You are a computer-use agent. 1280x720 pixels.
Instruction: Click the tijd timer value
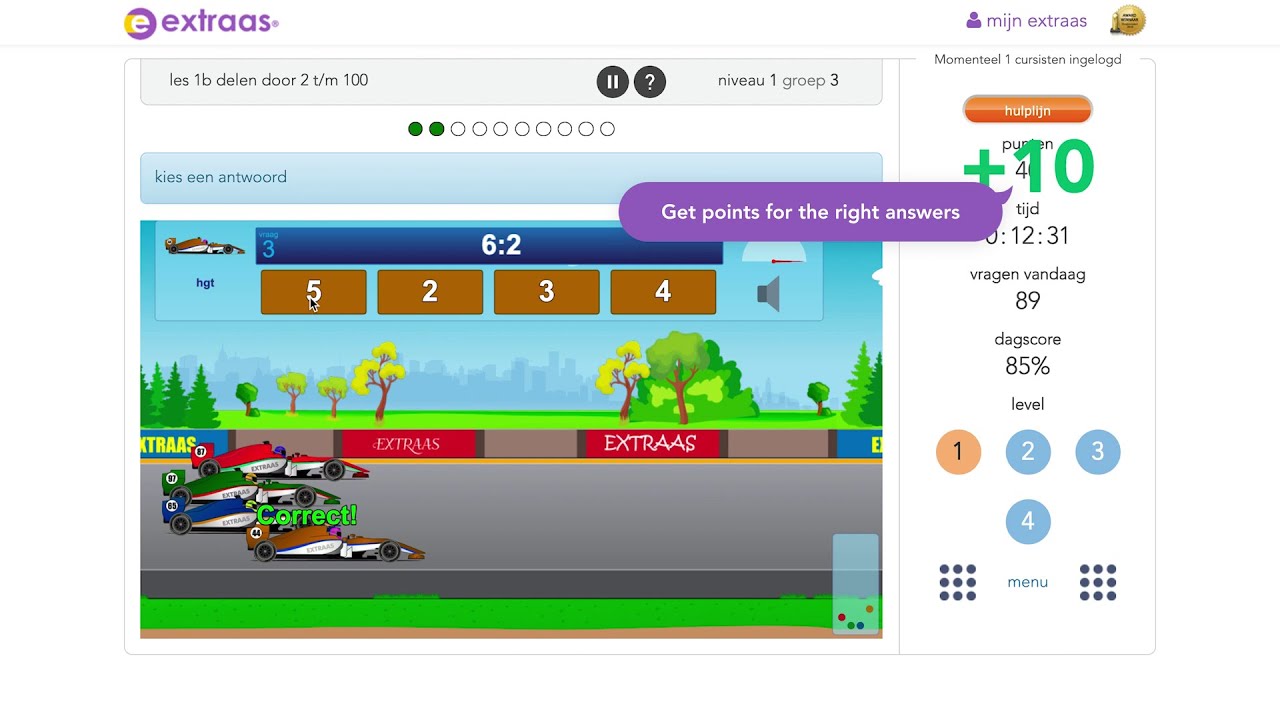(1028, 236)
